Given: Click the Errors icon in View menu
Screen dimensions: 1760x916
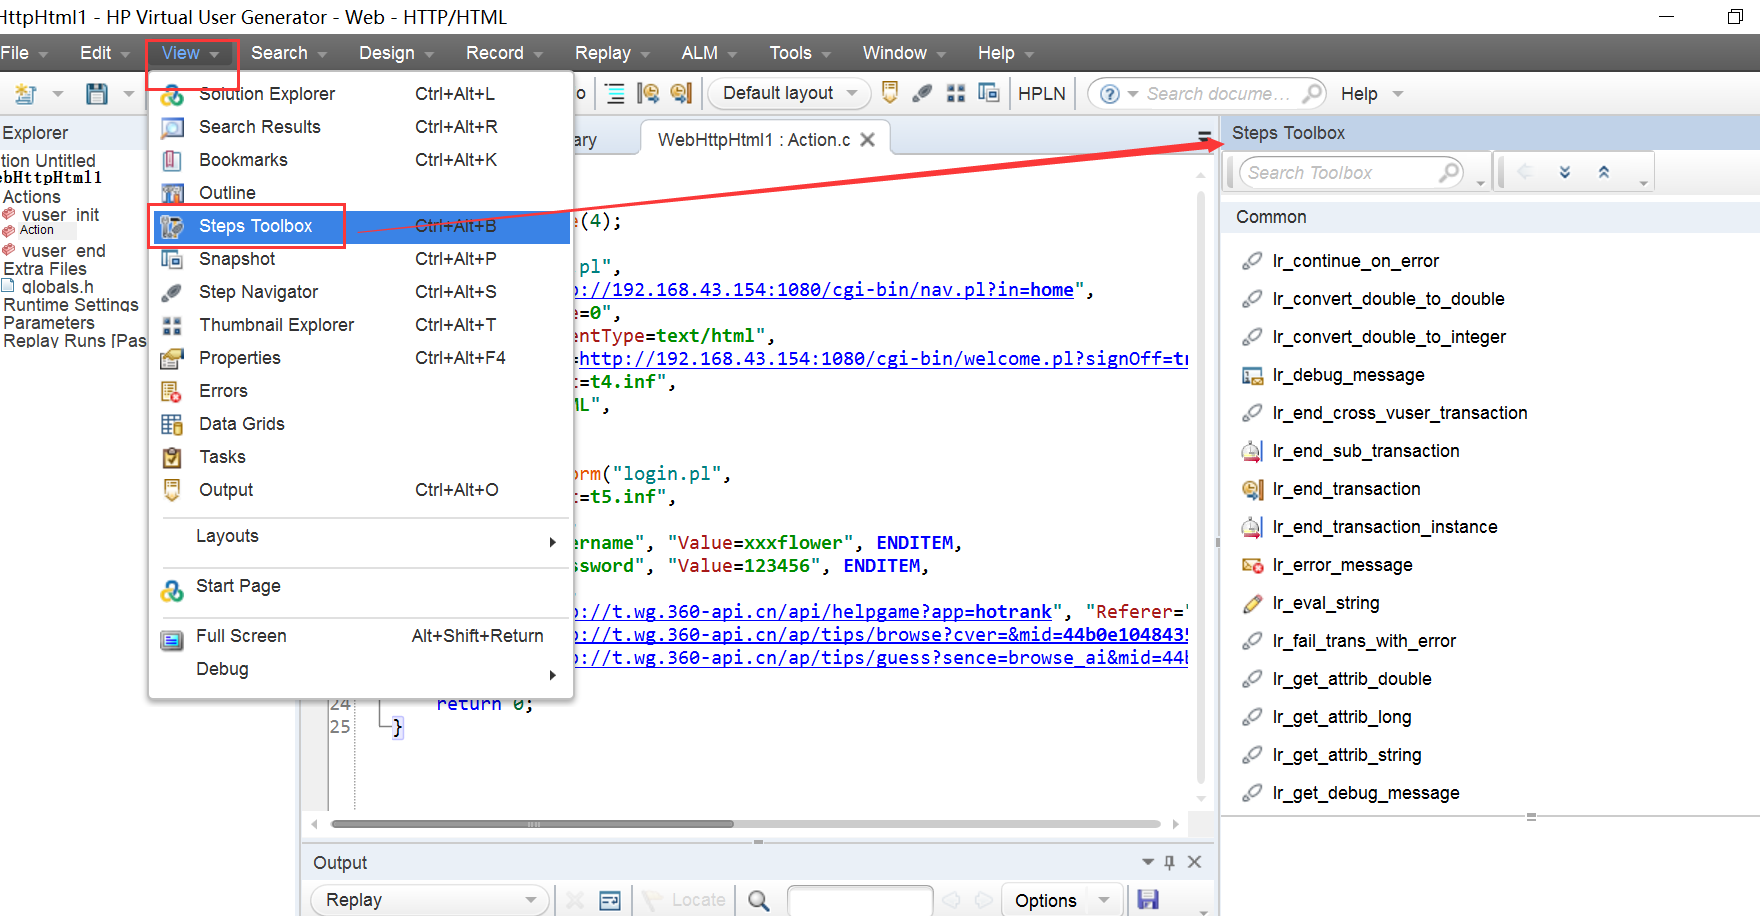Looking at the screenshot, I should point(172,391).
